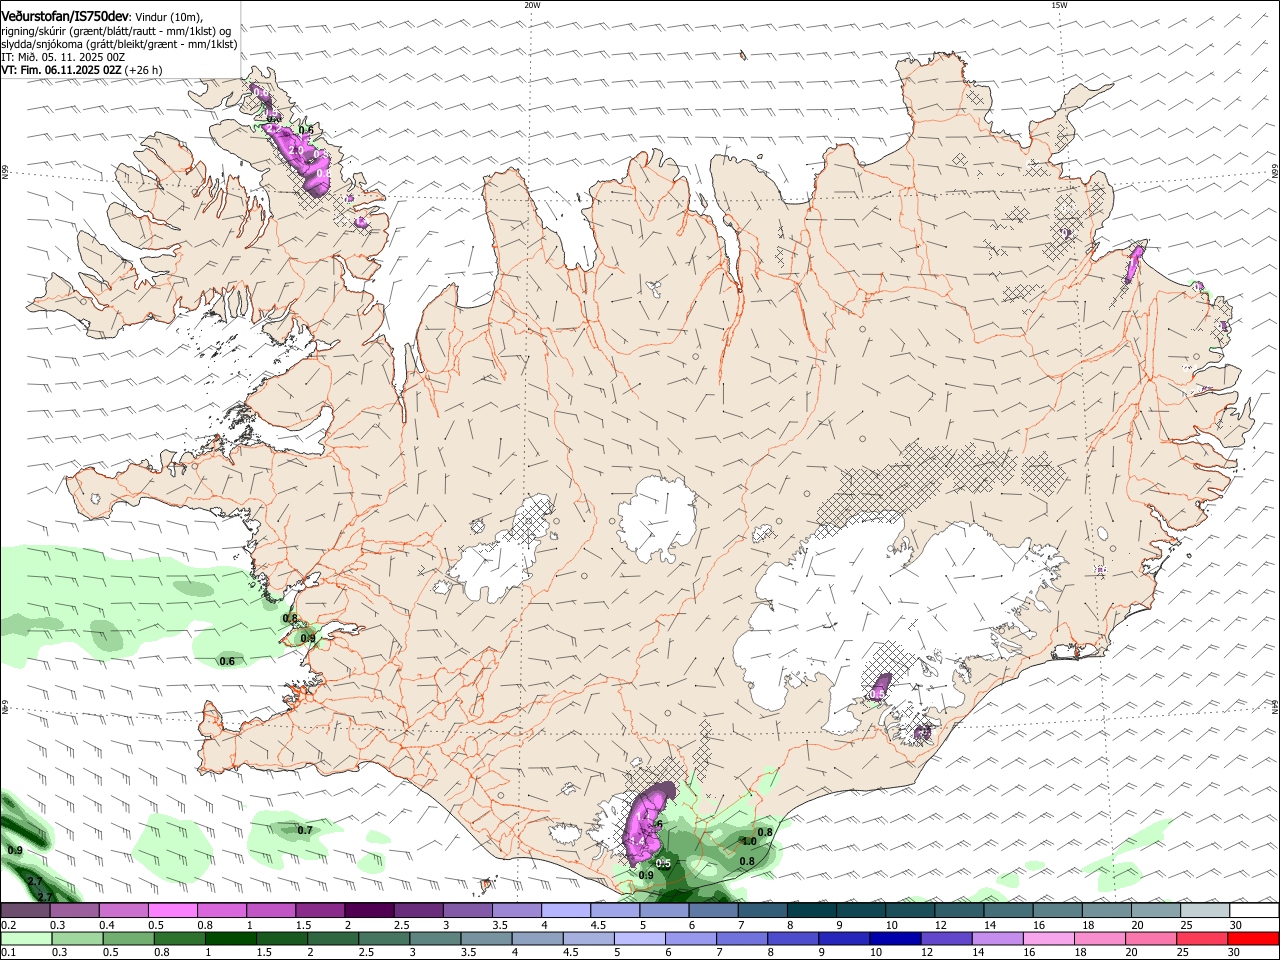The height and width of the screenshot is (960, 1280).
Task: Click the 'slydda/snjókoma' legend description line
Action: pos(119,44)
